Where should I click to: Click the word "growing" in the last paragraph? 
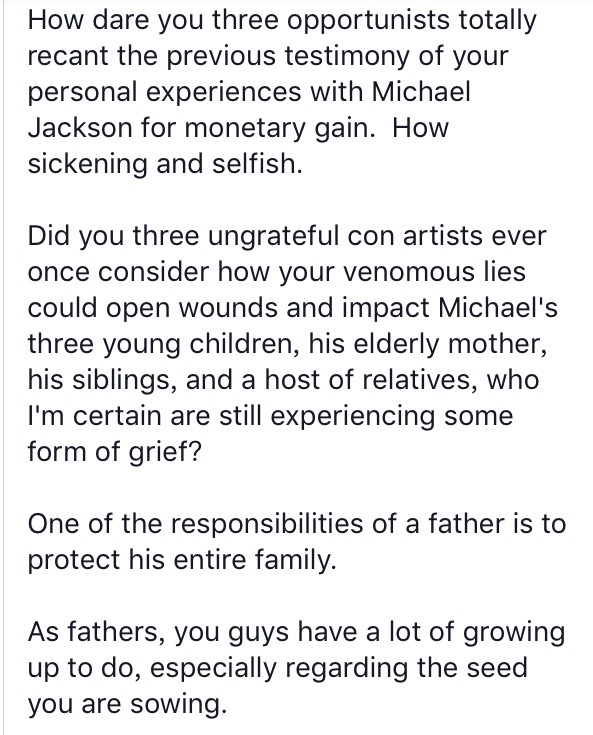514,634
